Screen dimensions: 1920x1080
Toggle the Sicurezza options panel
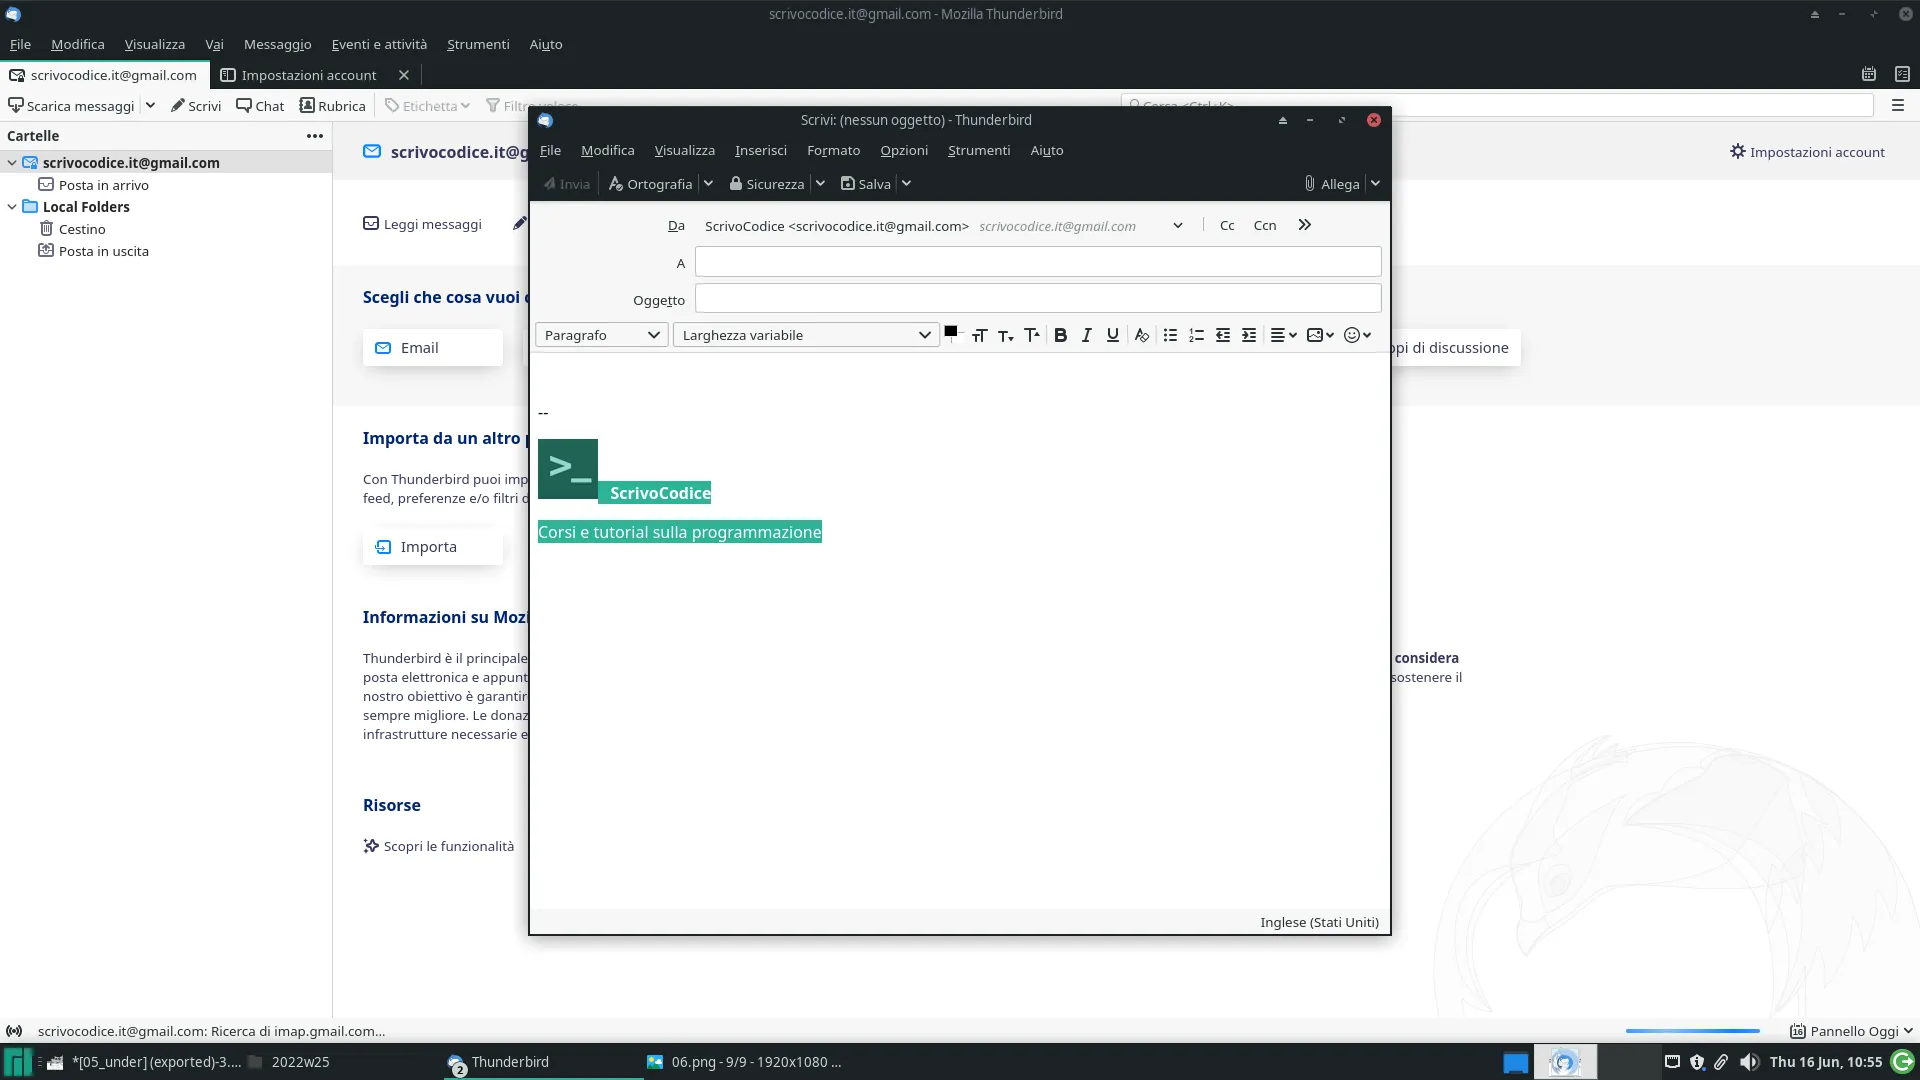(x=820, y=183)
